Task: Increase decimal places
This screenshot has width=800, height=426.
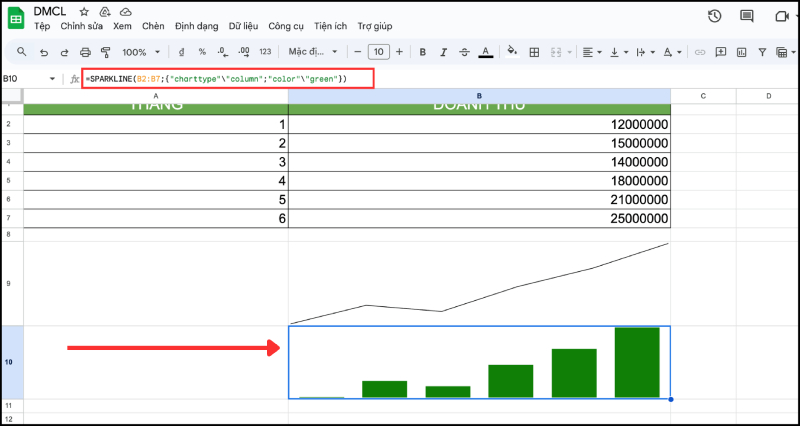Action: [244, 52]
